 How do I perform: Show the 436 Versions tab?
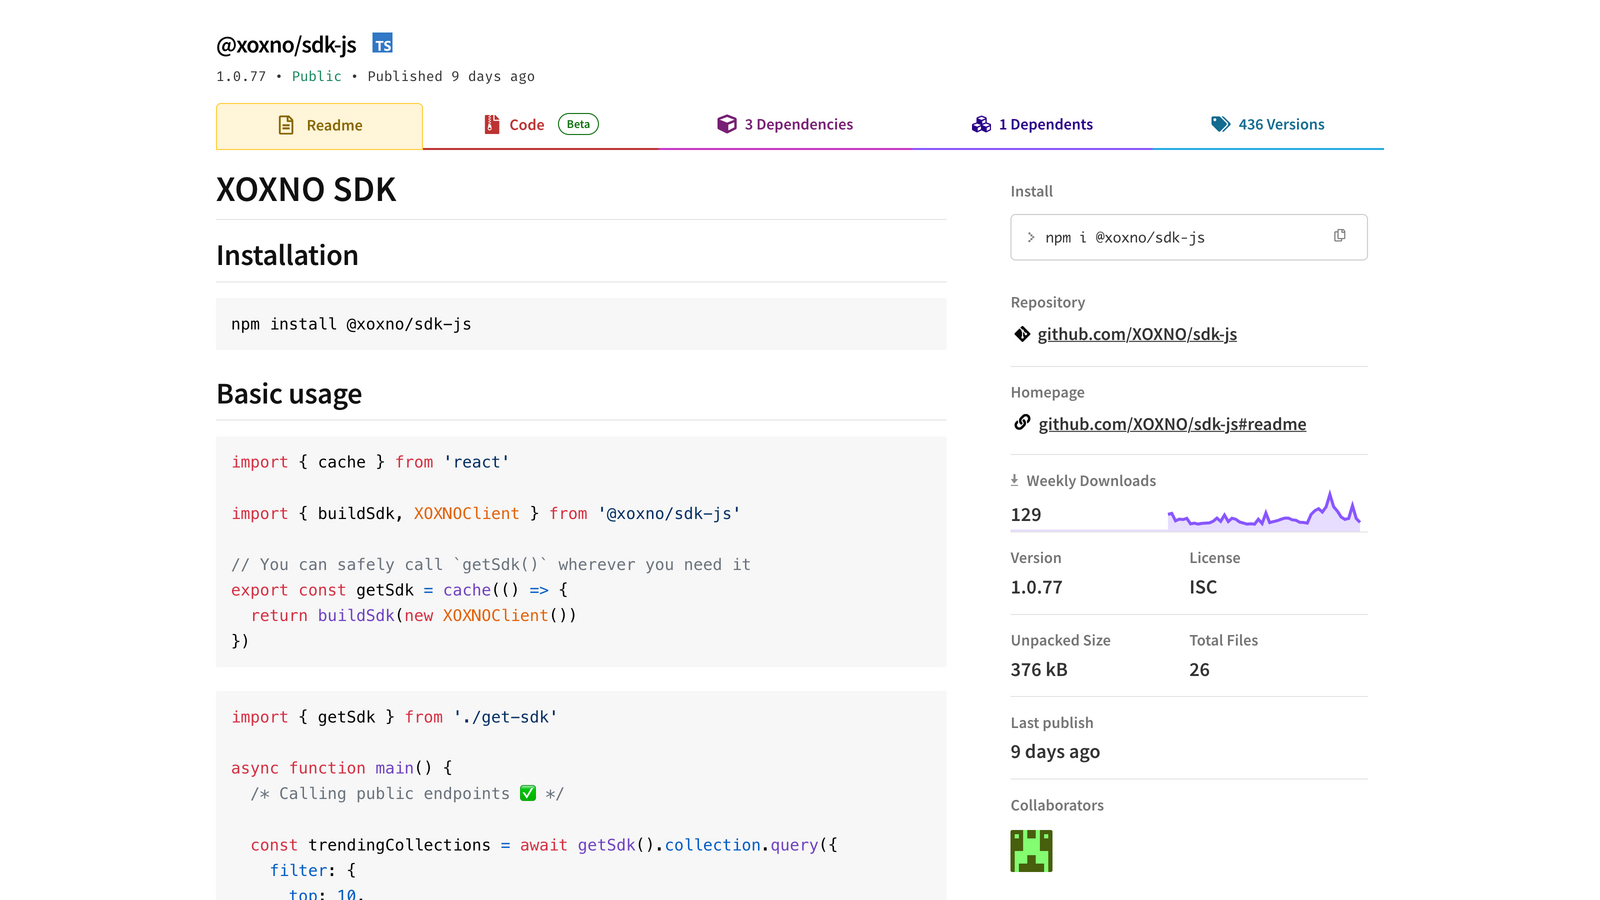pyautogui.click(x=1281, y=125)
